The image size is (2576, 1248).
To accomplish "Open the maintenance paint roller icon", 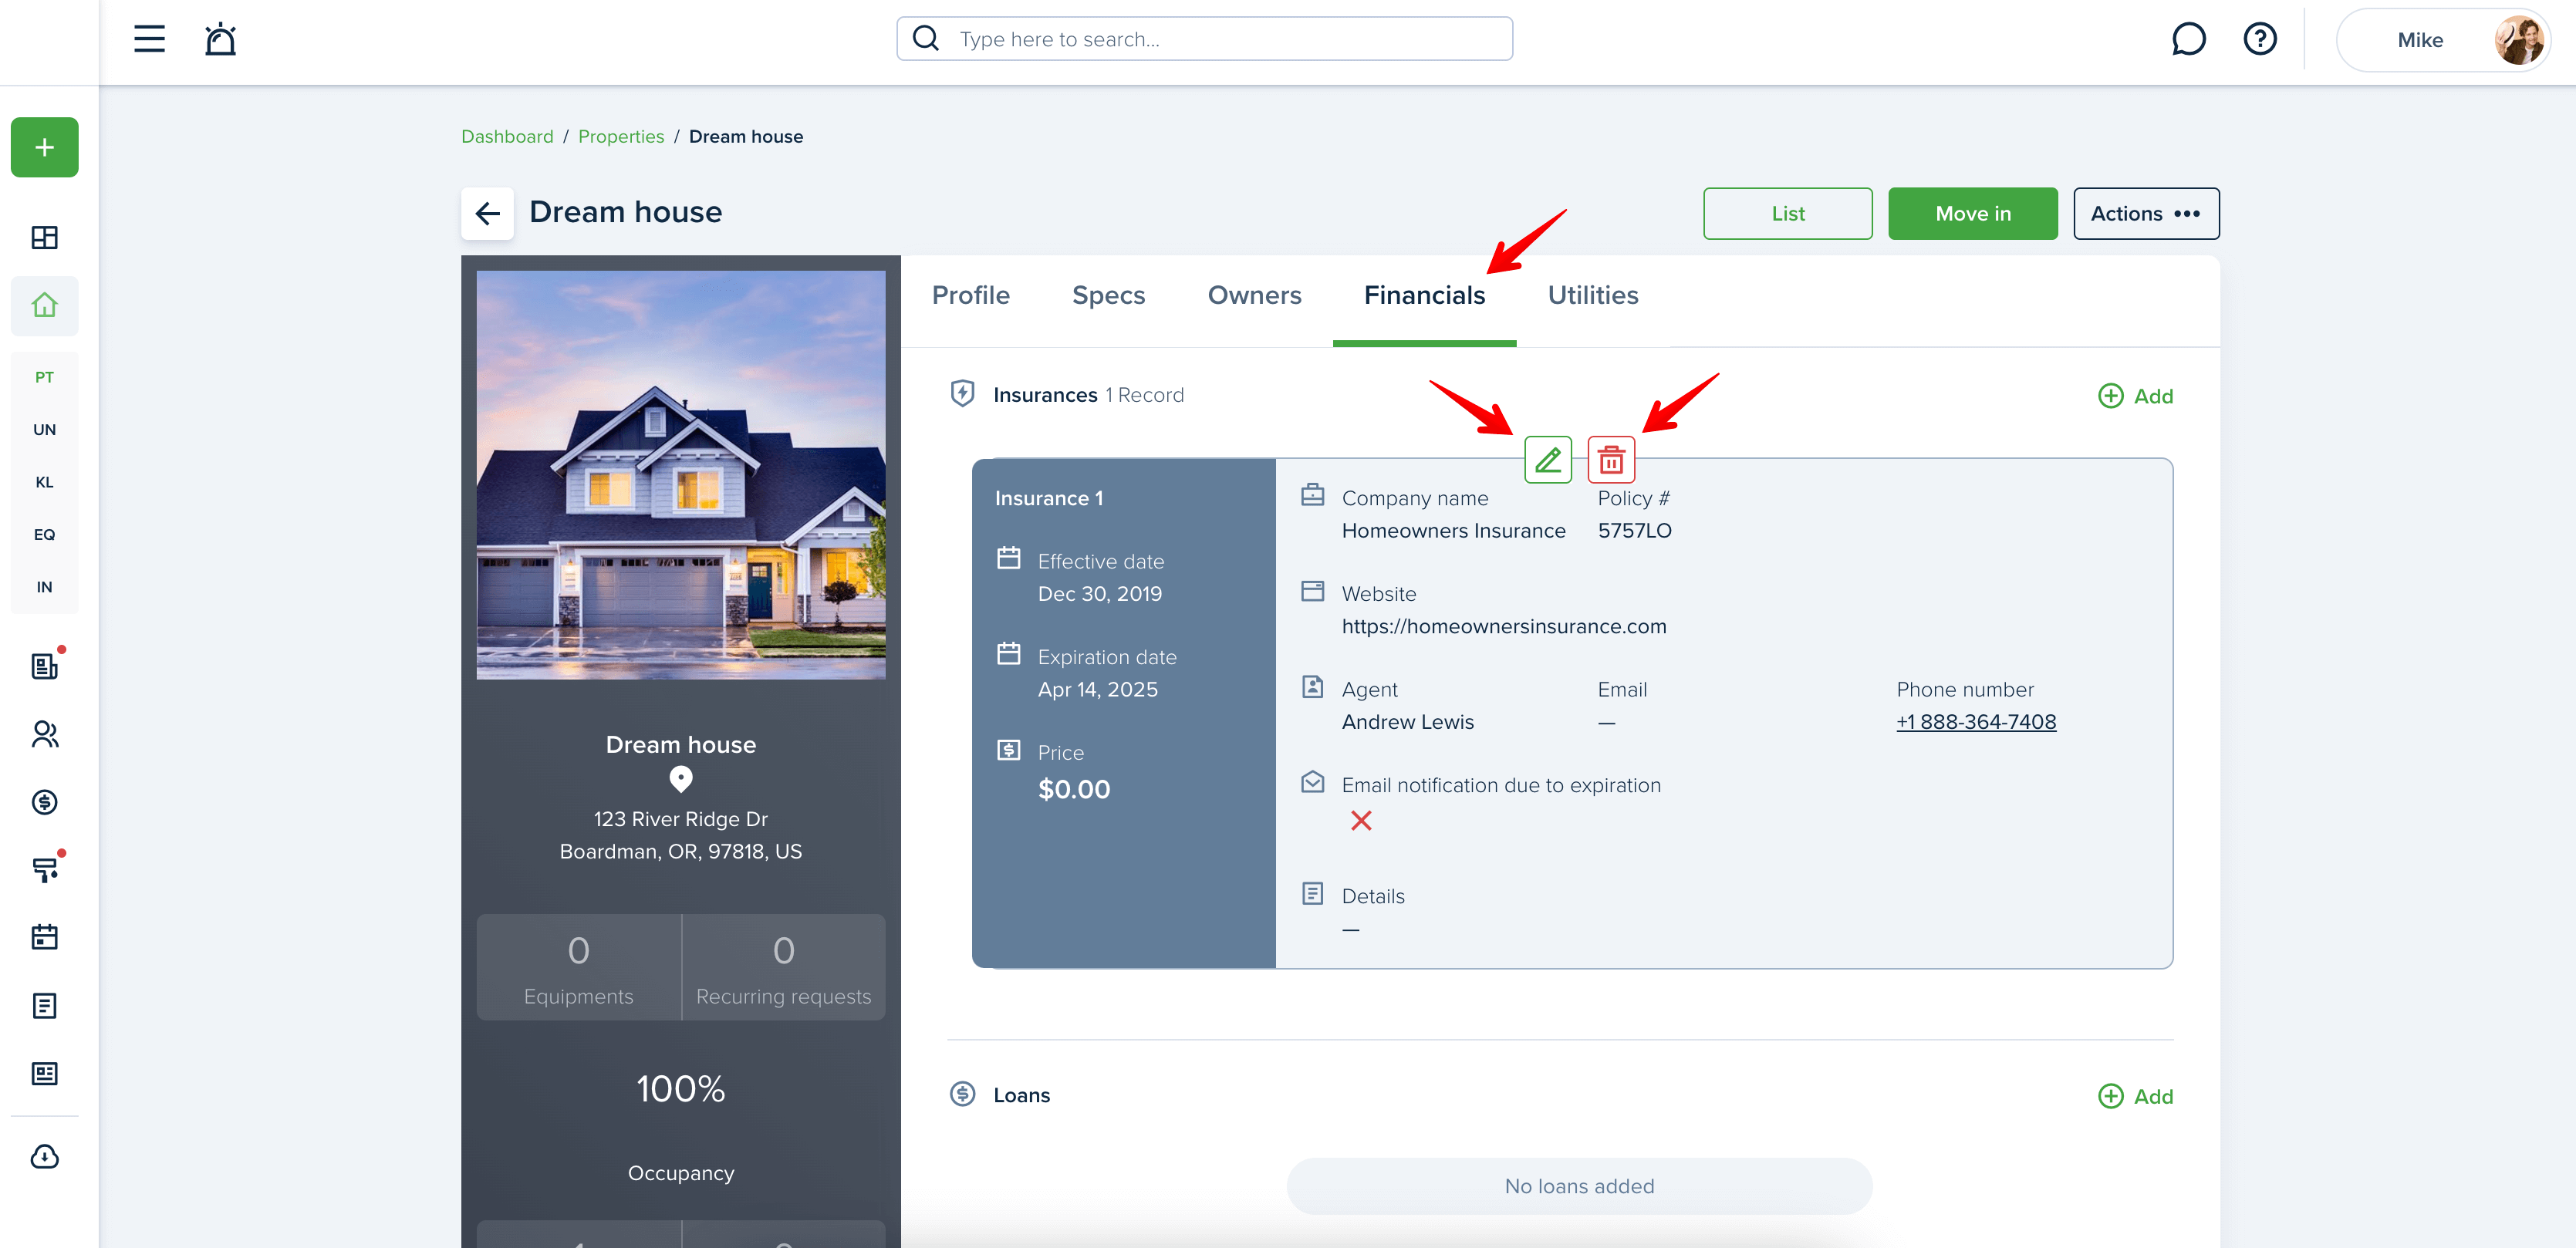I will coord(44,869).
